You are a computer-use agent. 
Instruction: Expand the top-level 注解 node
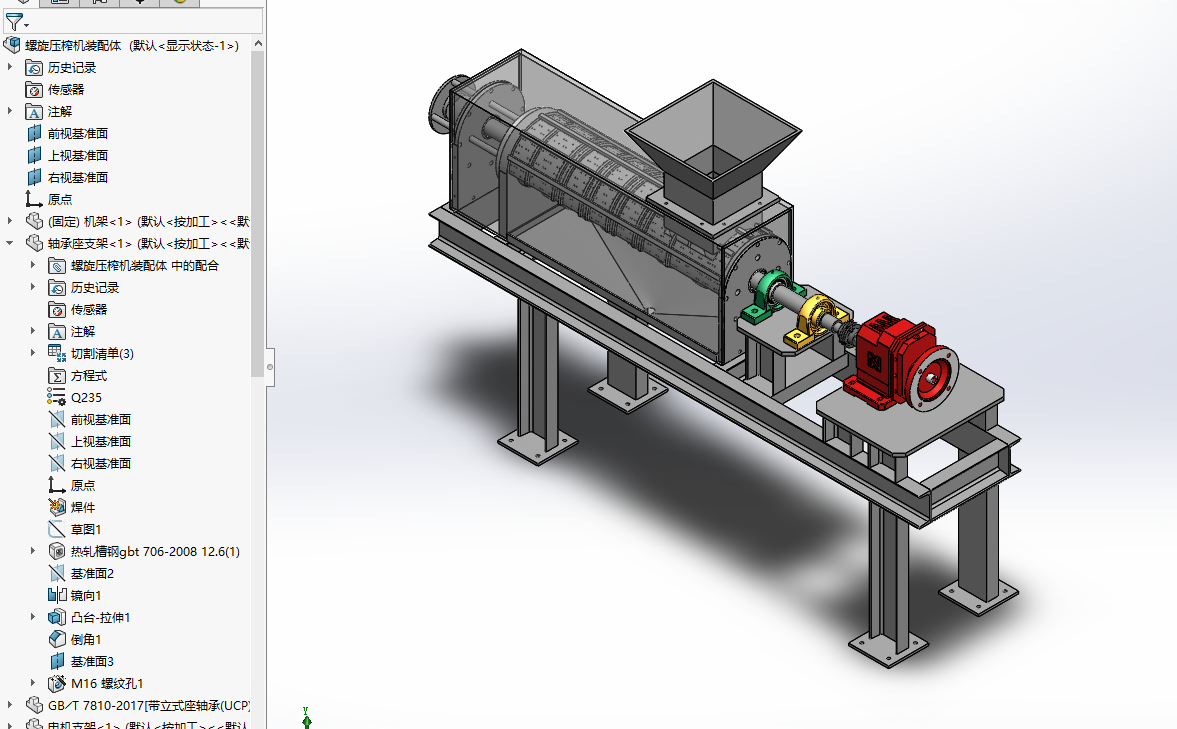coord(10,111)
